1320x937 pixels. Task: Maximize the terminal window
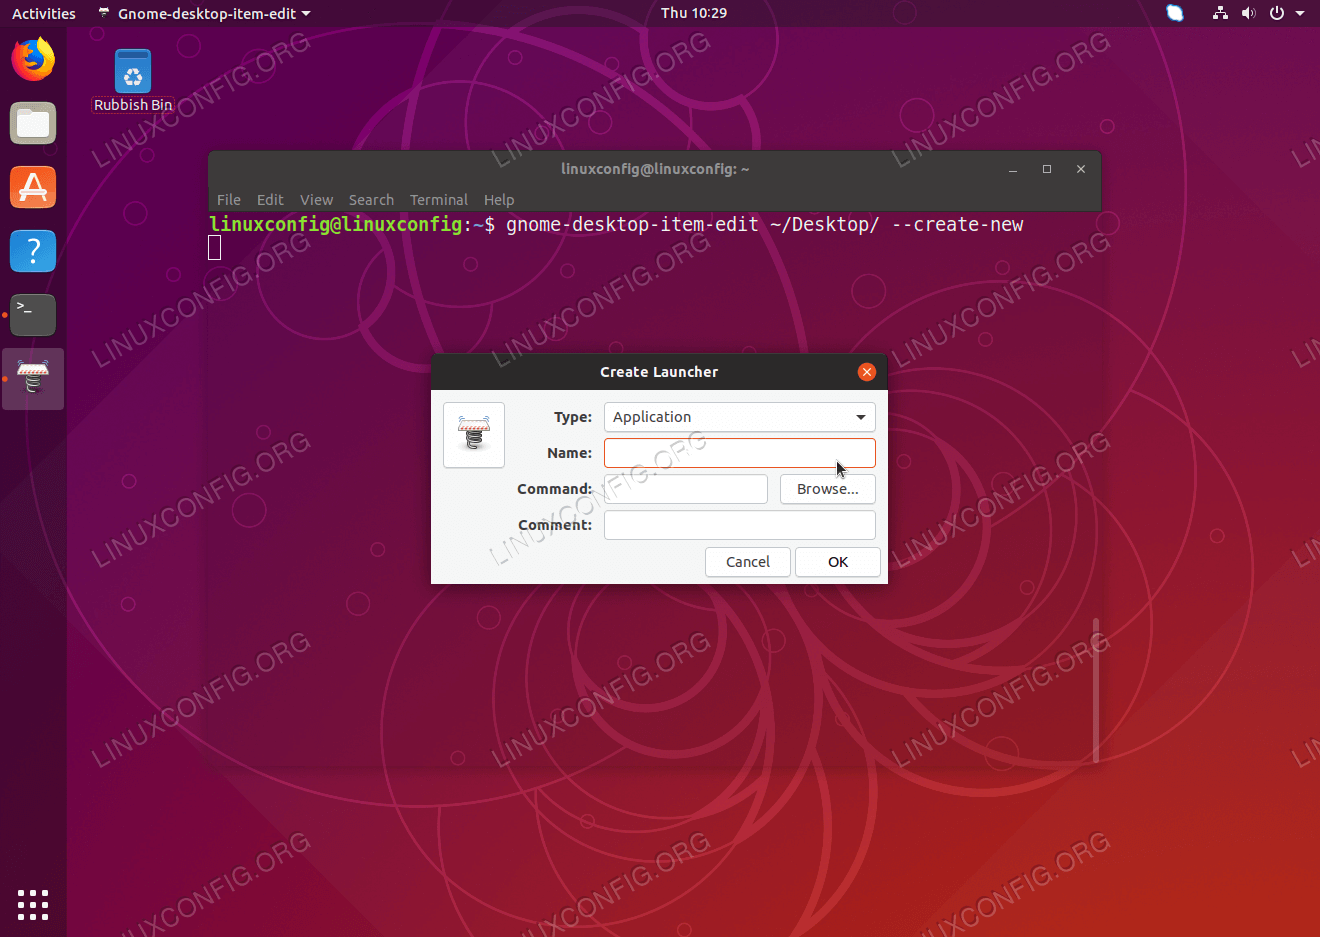pyautogui.click(x=1047, y=169)
